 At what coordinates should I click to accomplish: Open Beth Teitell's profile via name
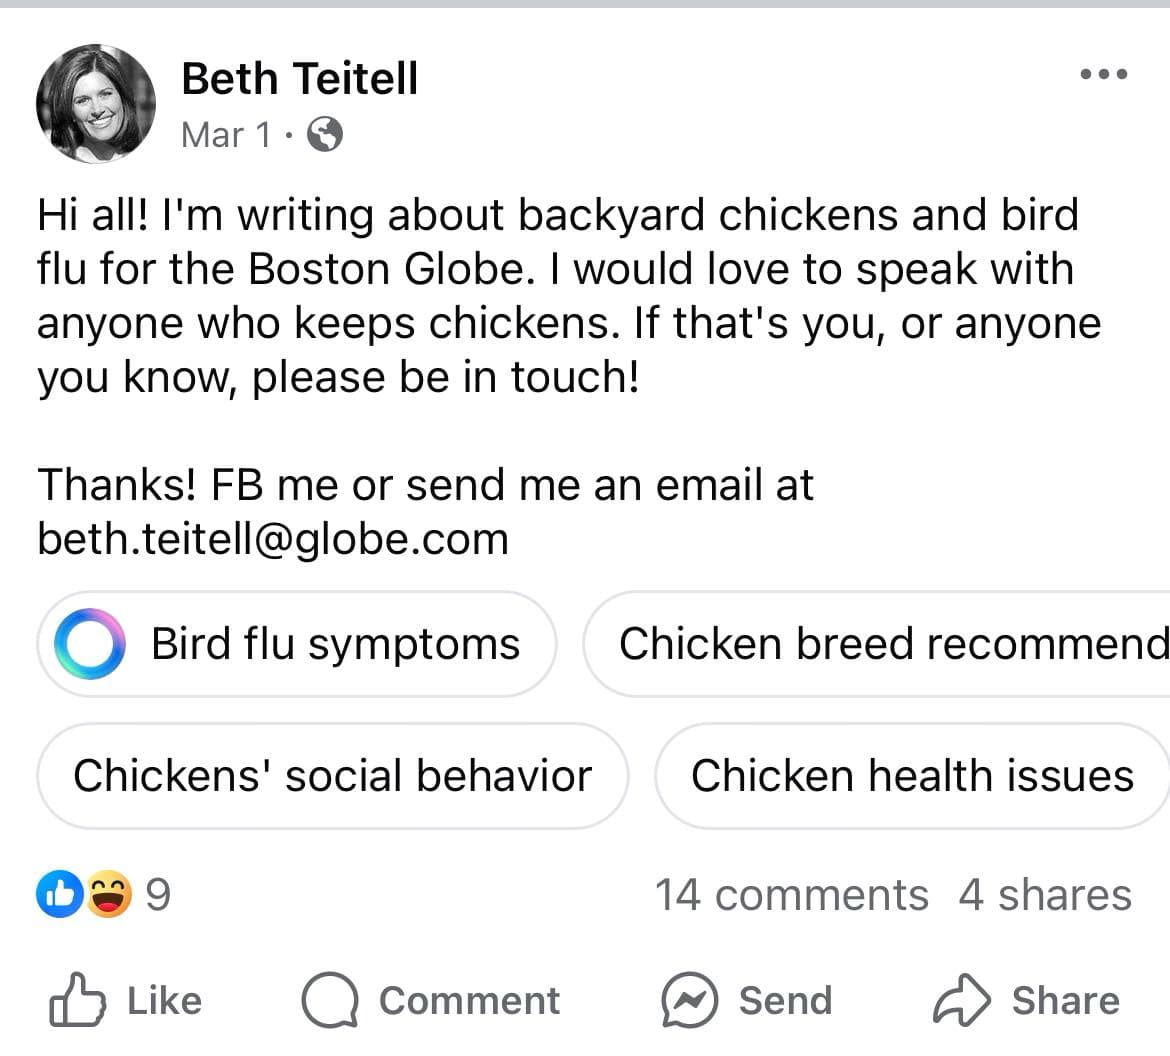[299, 78]
